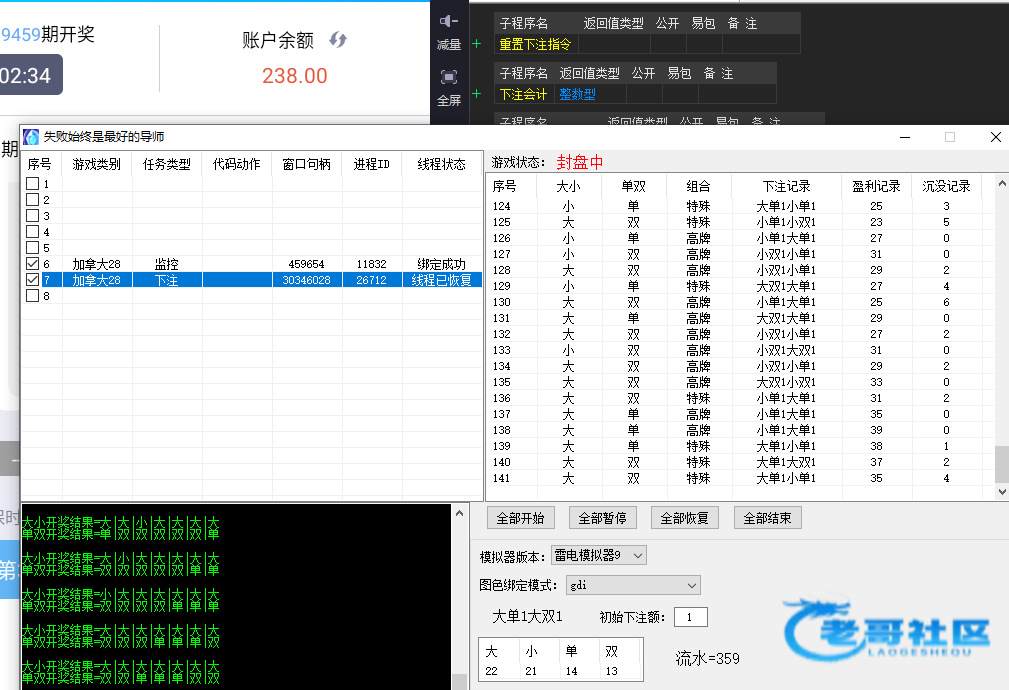Viewport: 1009px width, 690px height.
Task: Expand the 图色绑定模式 gdi dropdown
Action: [x=692, y=585]
